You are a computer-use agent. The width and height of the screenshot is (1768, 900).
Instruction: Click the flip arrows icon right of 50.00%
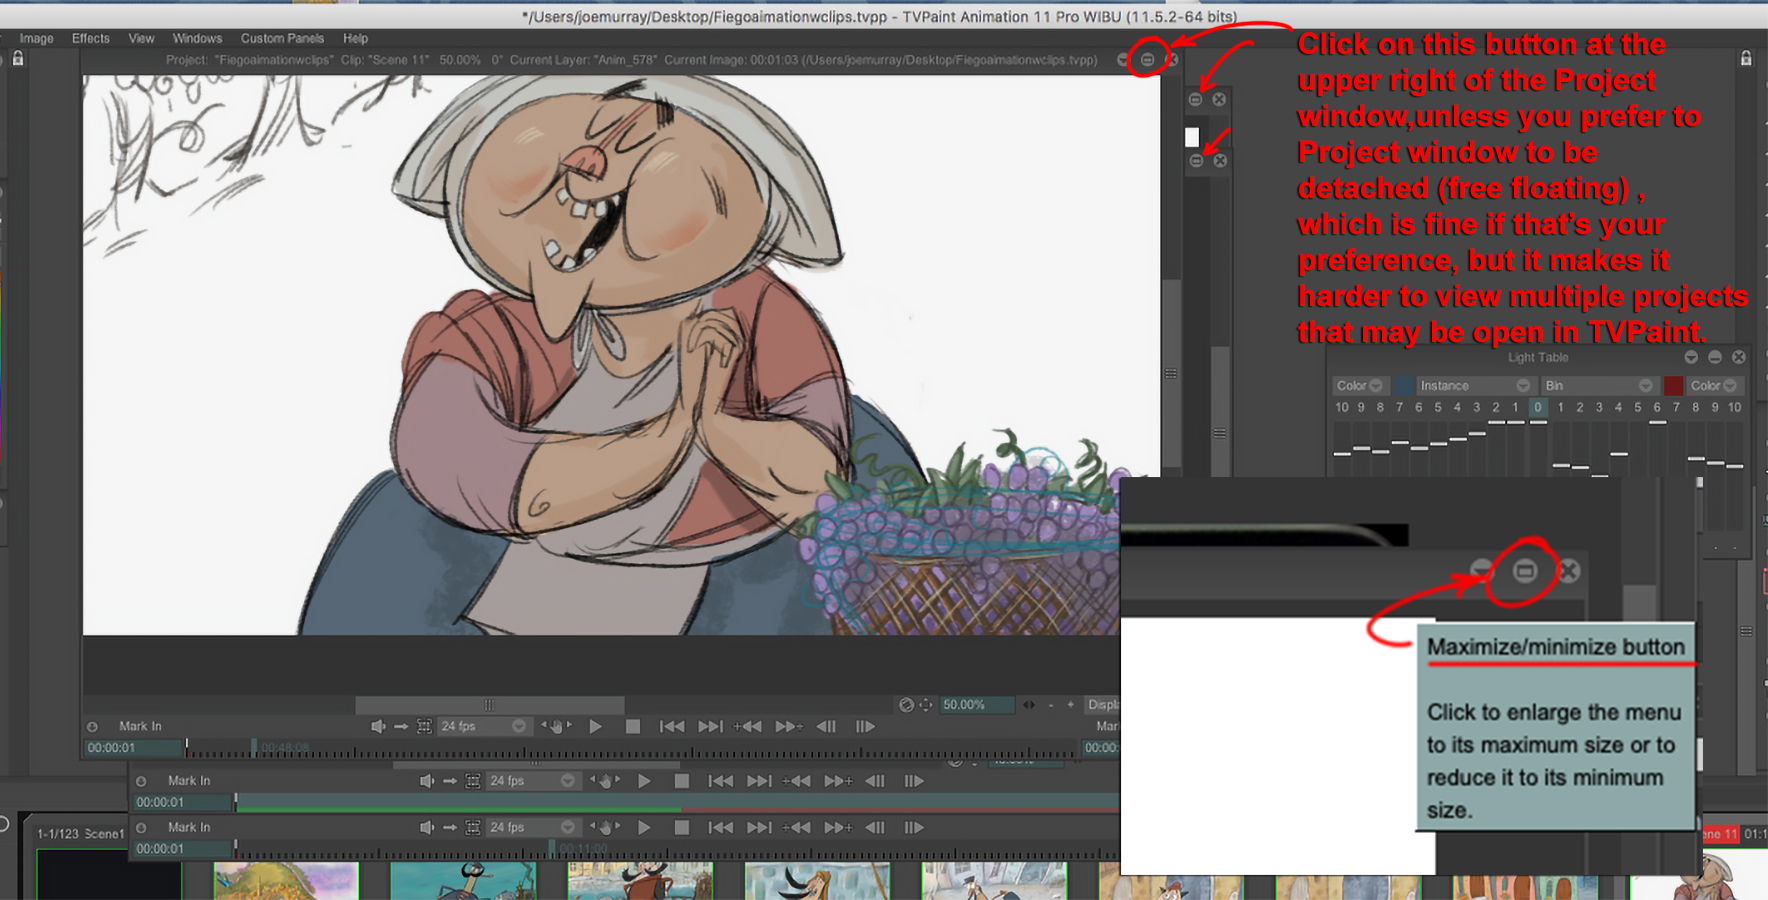tap(1029, 705)
